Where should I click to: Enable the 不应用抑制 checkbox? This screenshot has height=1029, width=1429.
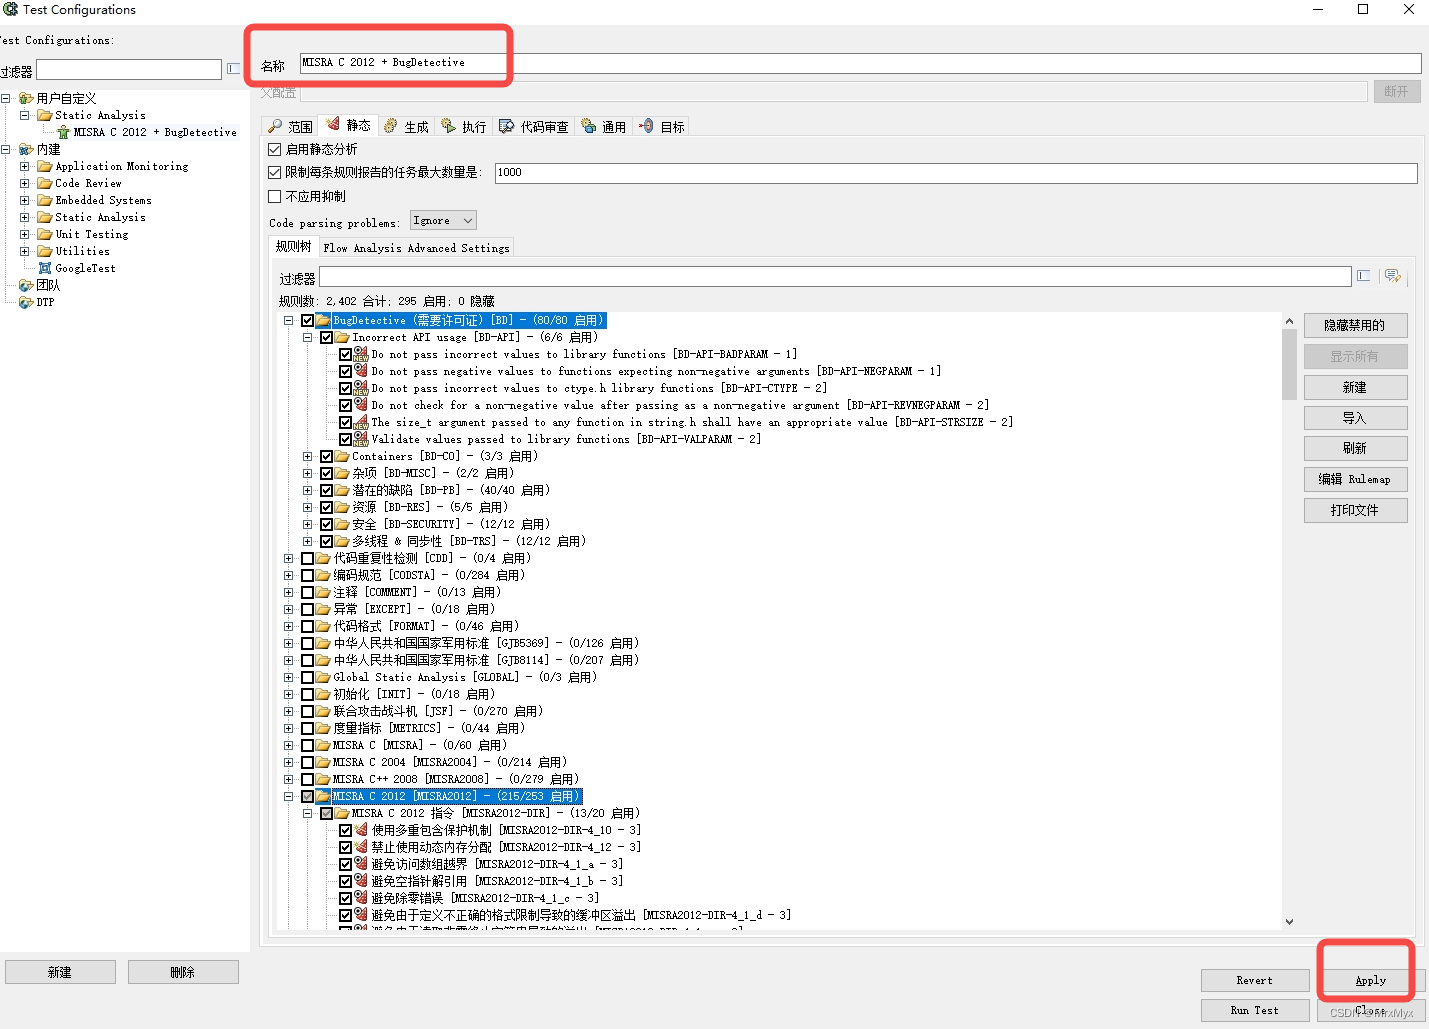(275, 196)
